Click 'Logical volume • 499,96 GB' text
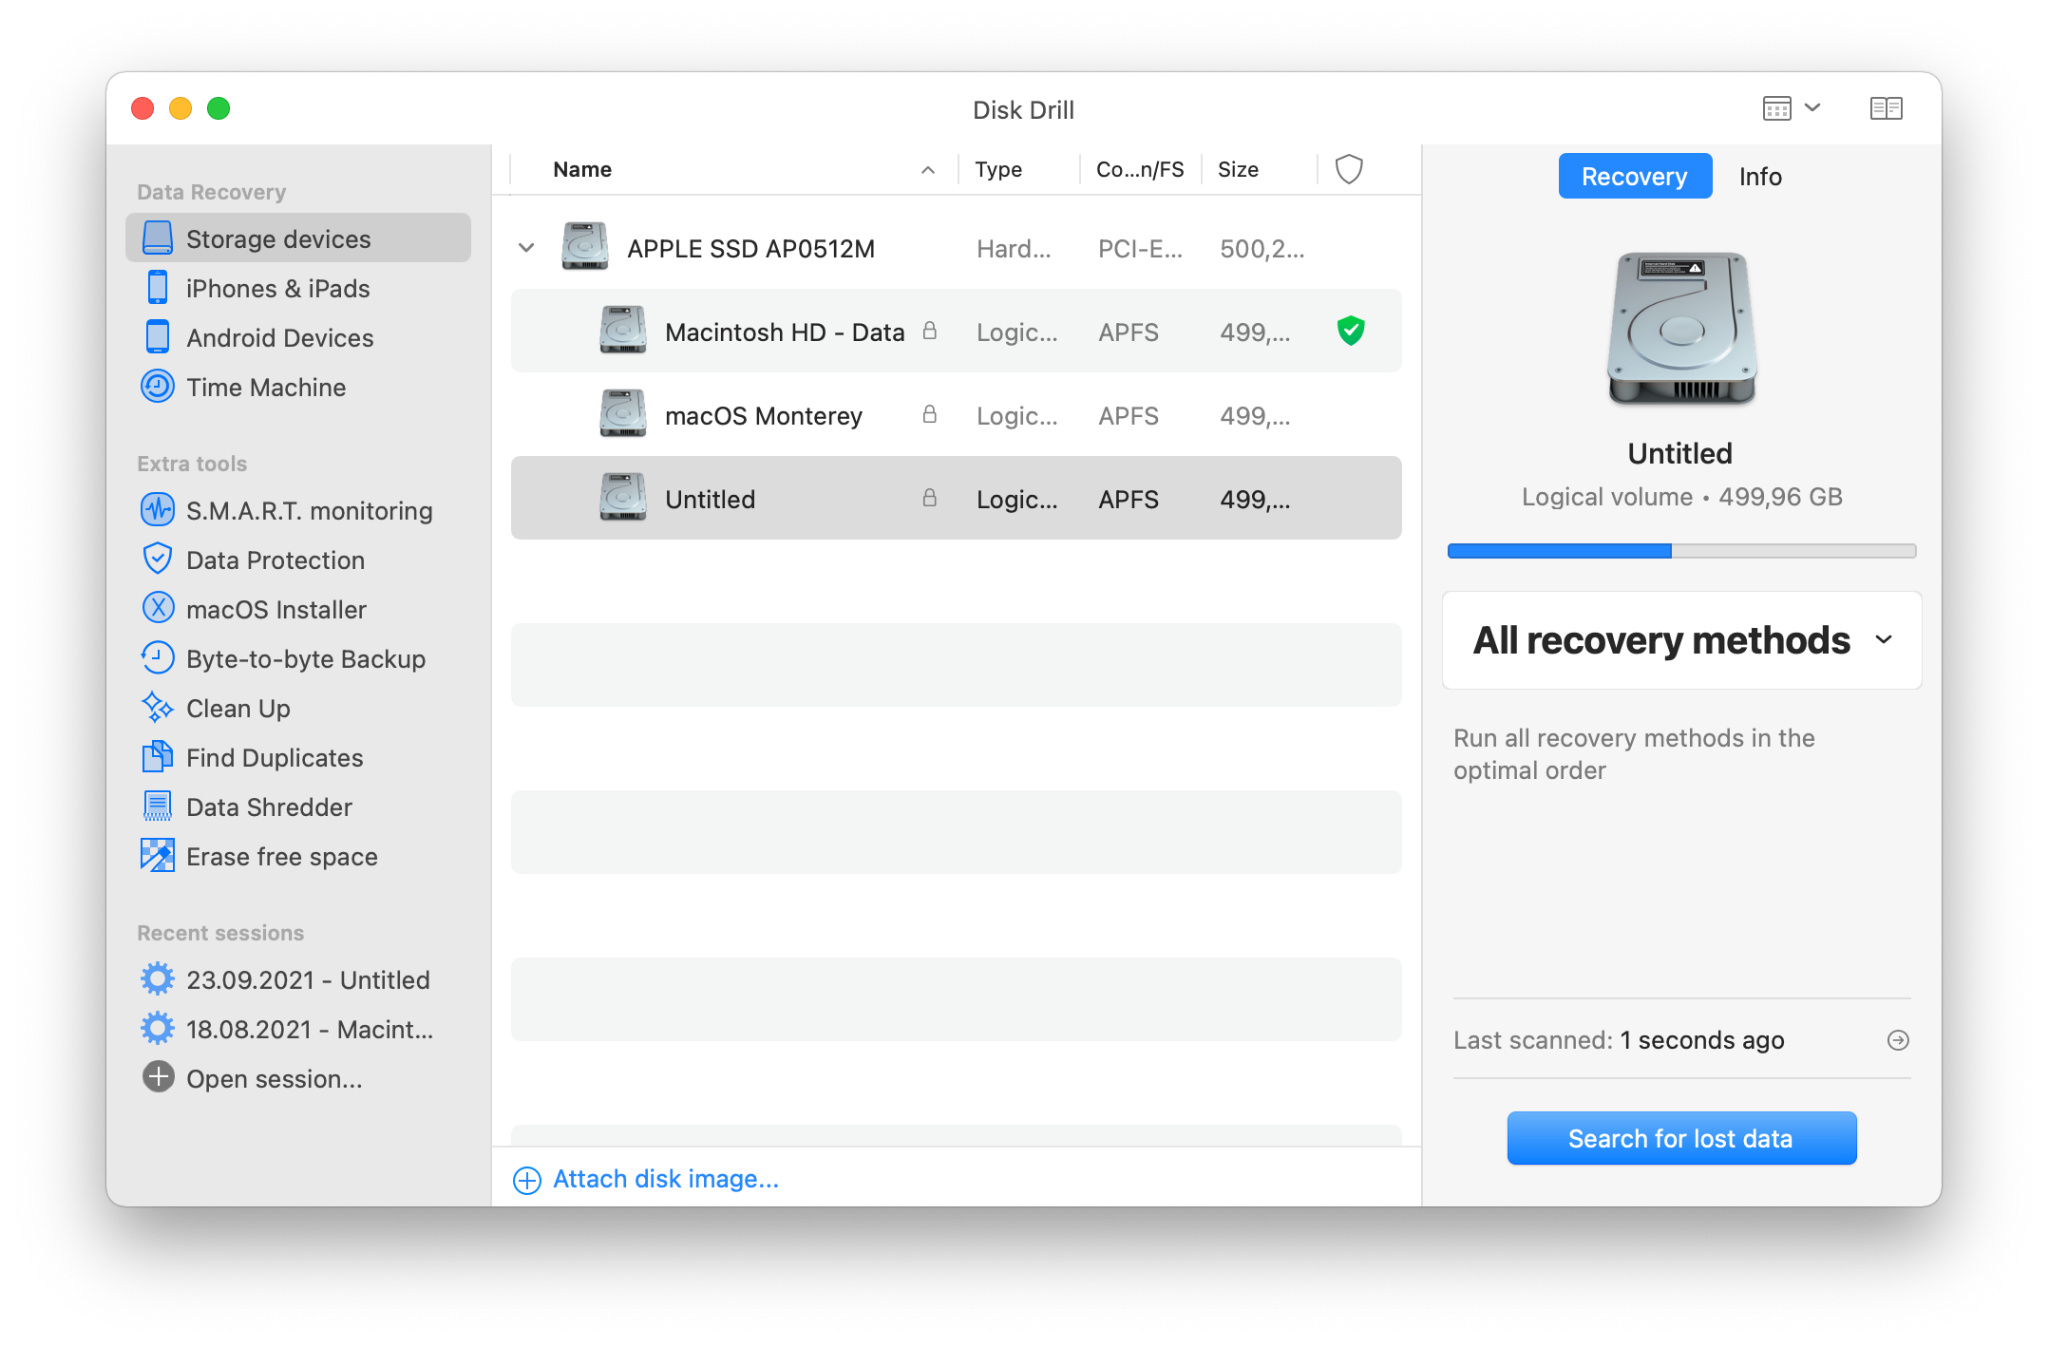The height and width of the screenshot is (1347, 2048). [x=1681, y=497]
